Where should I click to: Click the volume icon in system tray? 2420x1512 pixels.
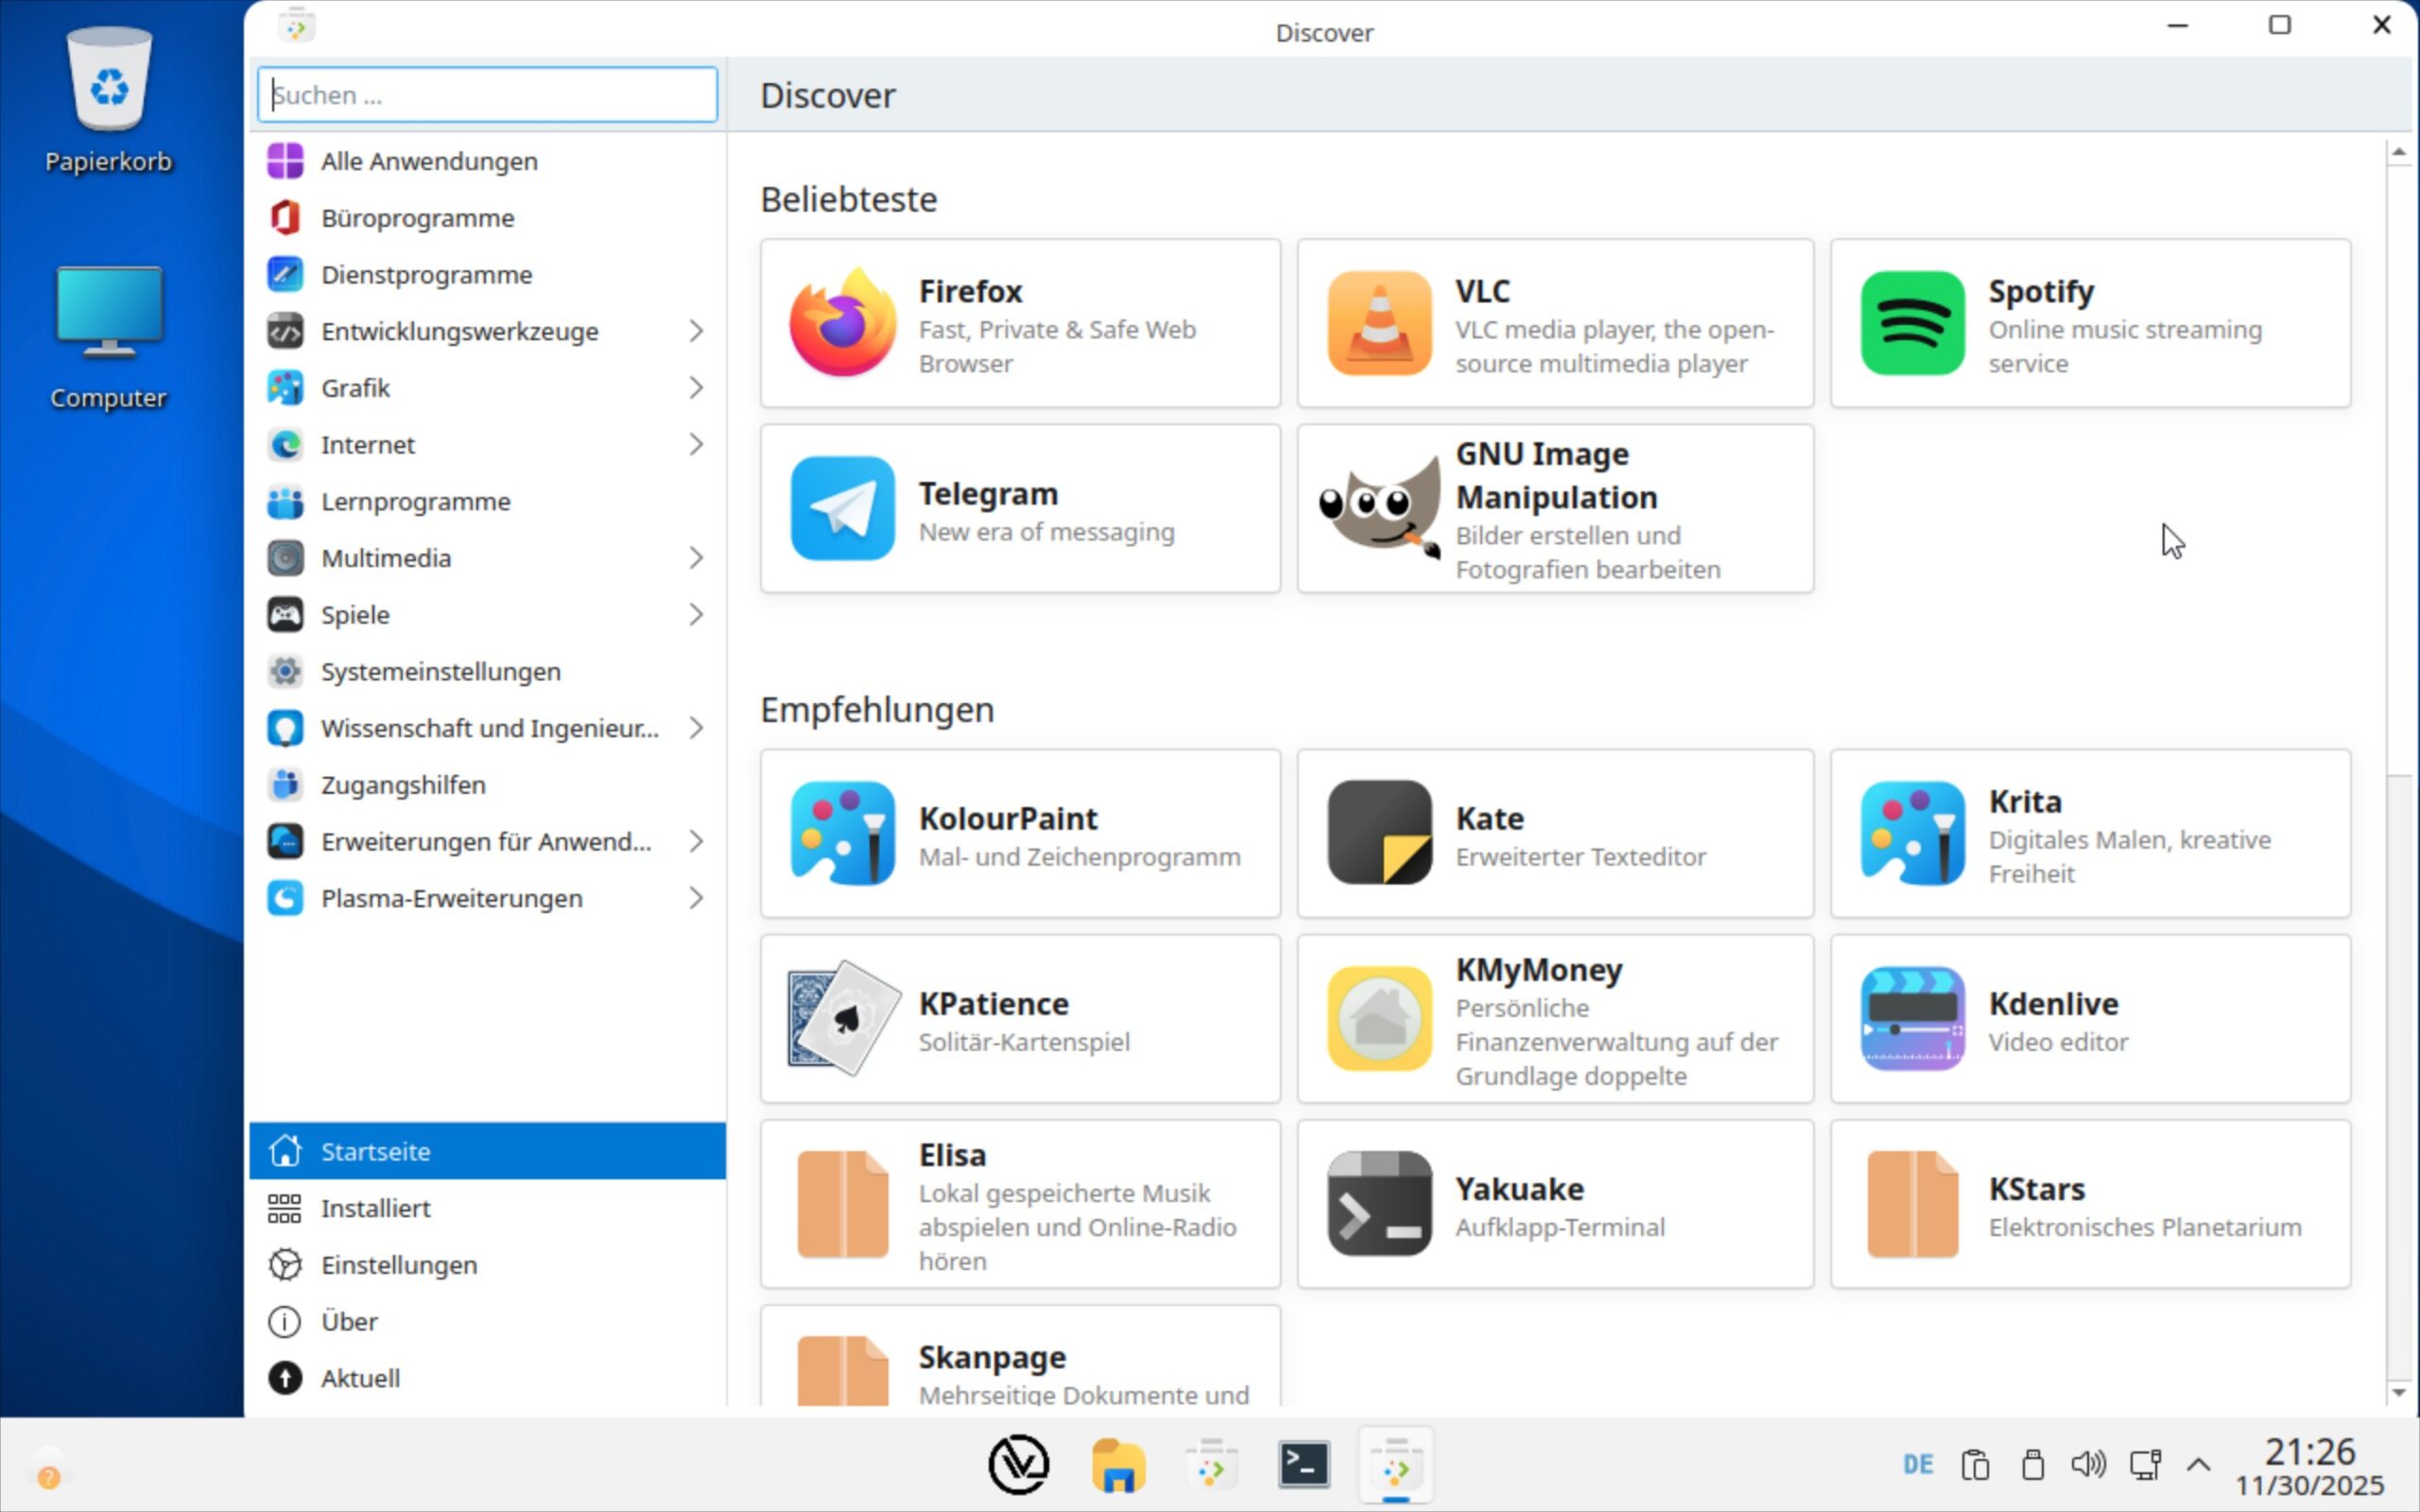tap(2087, 1466)
